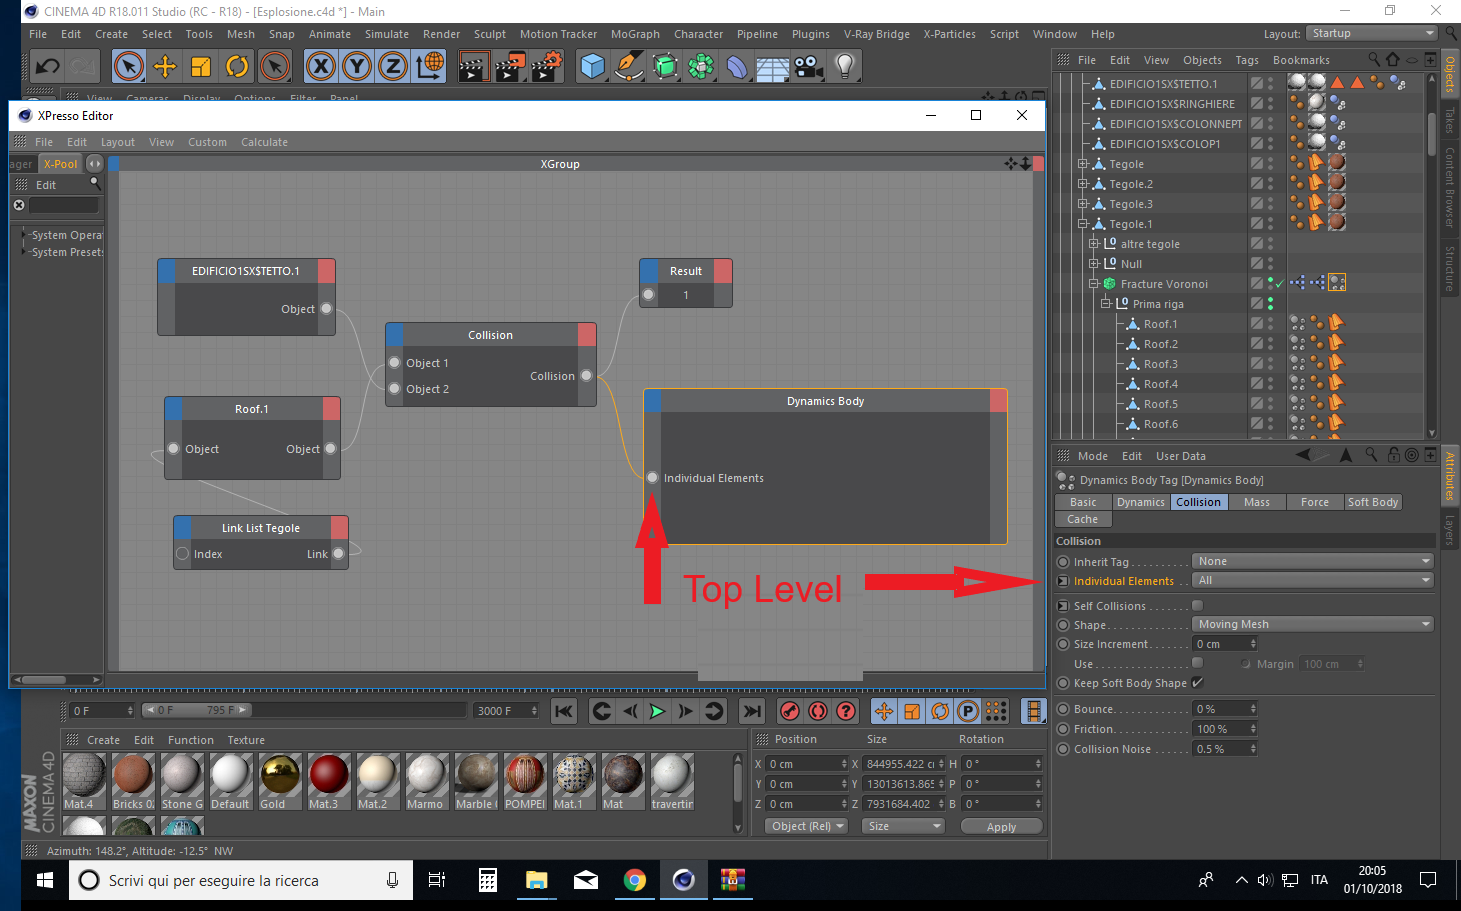Add Floor environment object icon
The width and height of the screenshot is (1461, 911).
click(773, 67)
